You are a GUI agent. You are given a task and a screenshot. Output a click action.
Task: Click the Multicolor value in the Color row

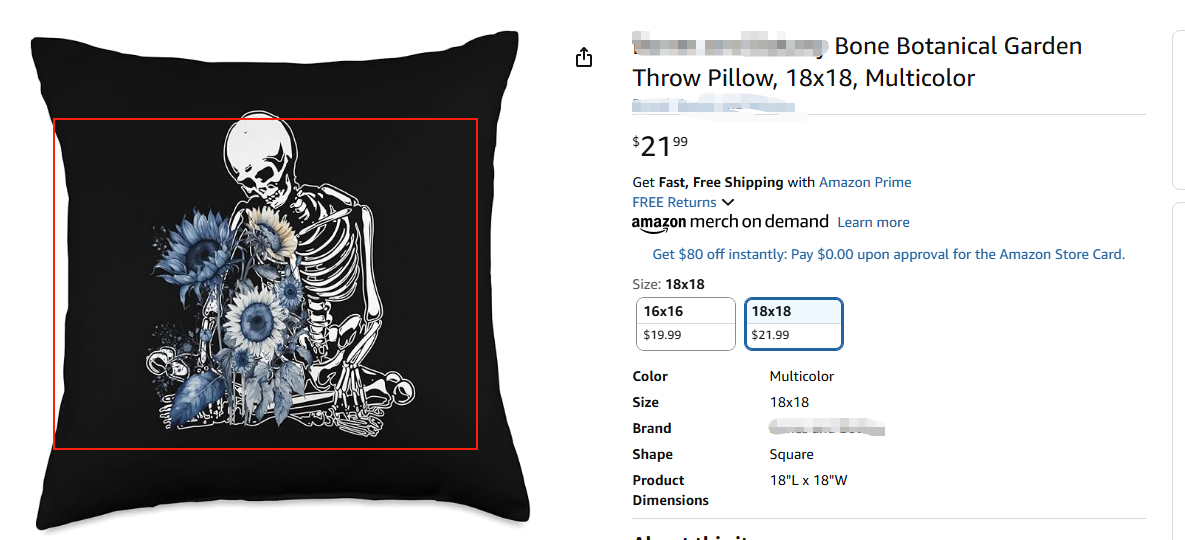coord(801,376)
